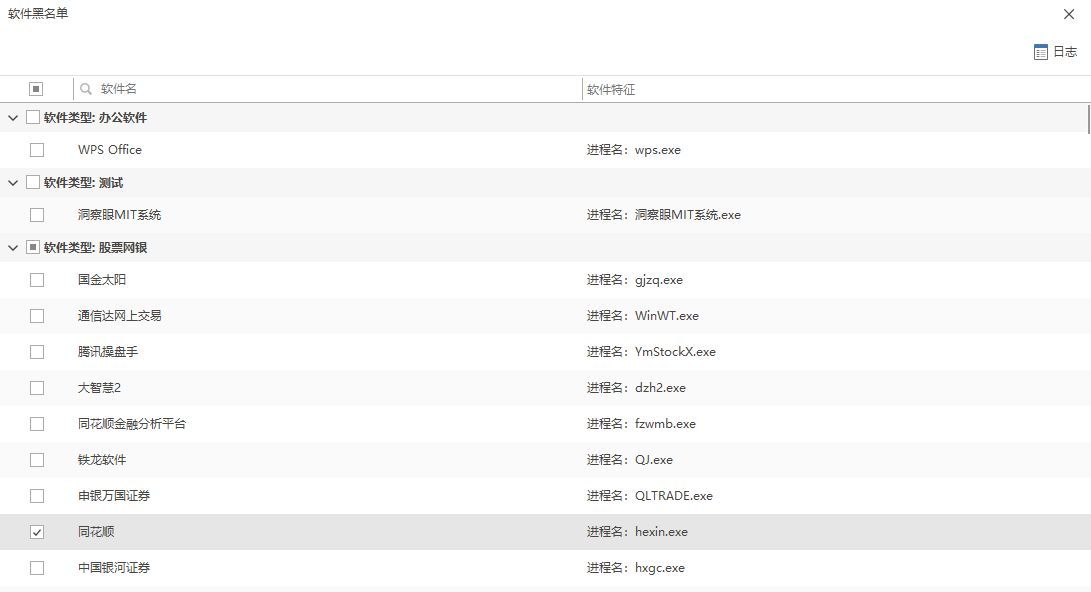Click the 软件类型: 办公软件 group label
1091x592 pixels.
[95, 118]
